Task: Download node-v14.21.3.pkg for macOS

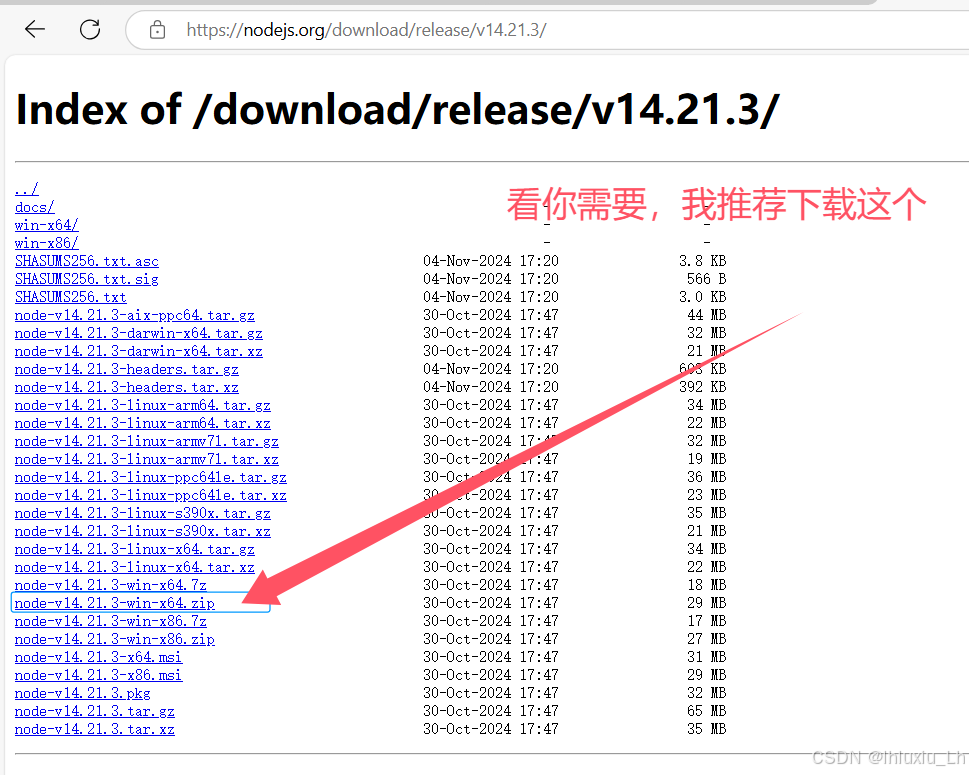Action: pyautogui.click(x=83, y=693)
